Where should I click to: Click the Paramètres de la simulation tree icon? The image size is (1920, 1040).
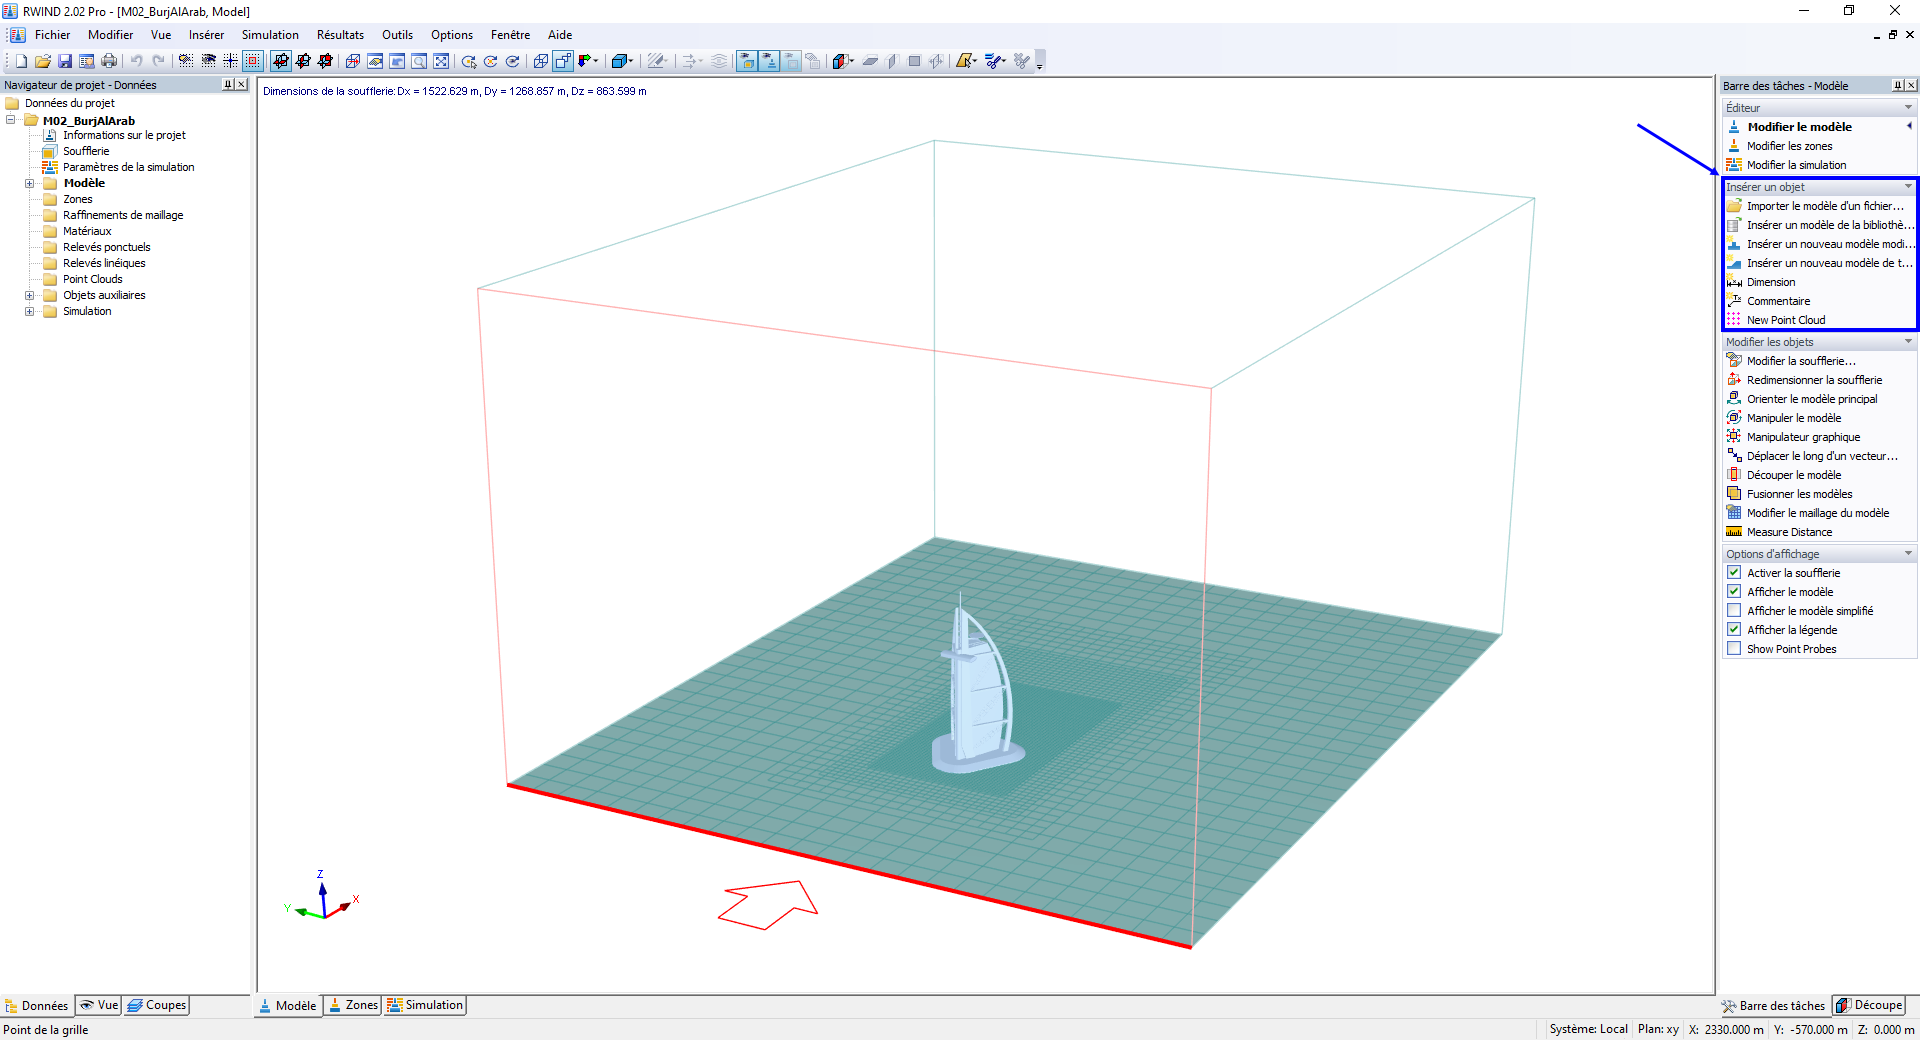coord(50,167)
